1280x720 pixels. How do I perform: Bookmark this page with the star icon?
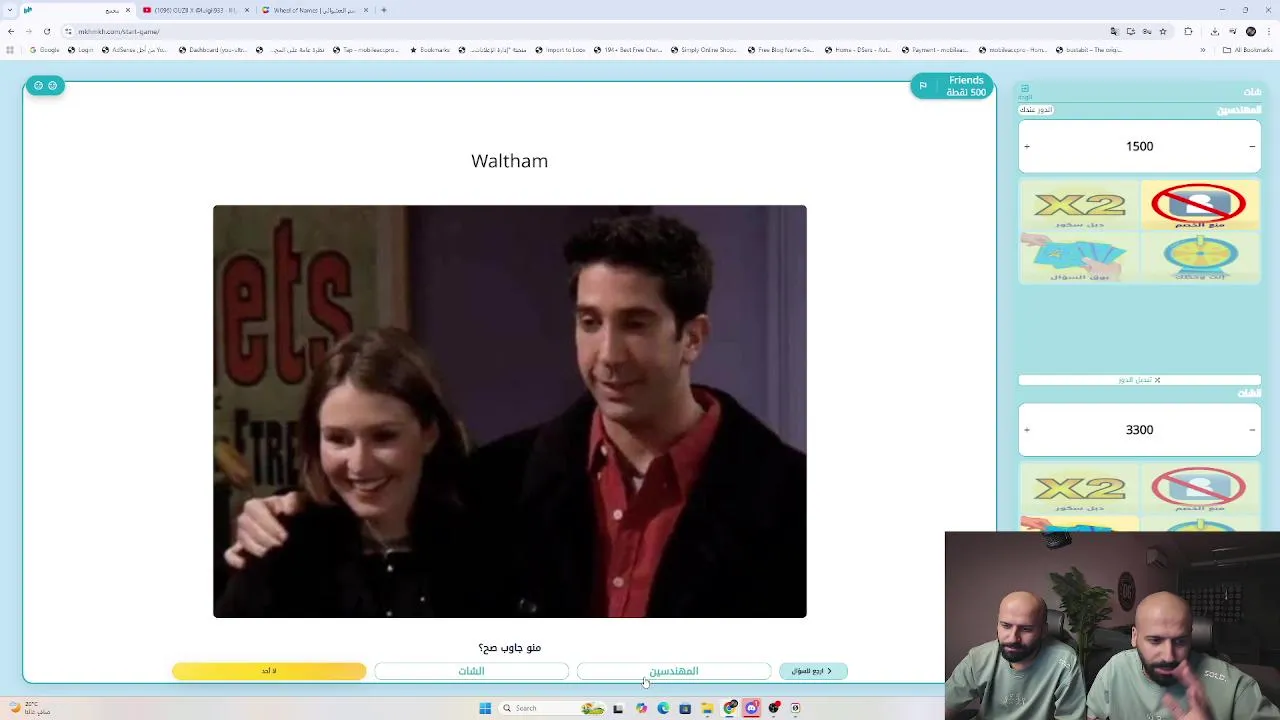click(1162, 31)
